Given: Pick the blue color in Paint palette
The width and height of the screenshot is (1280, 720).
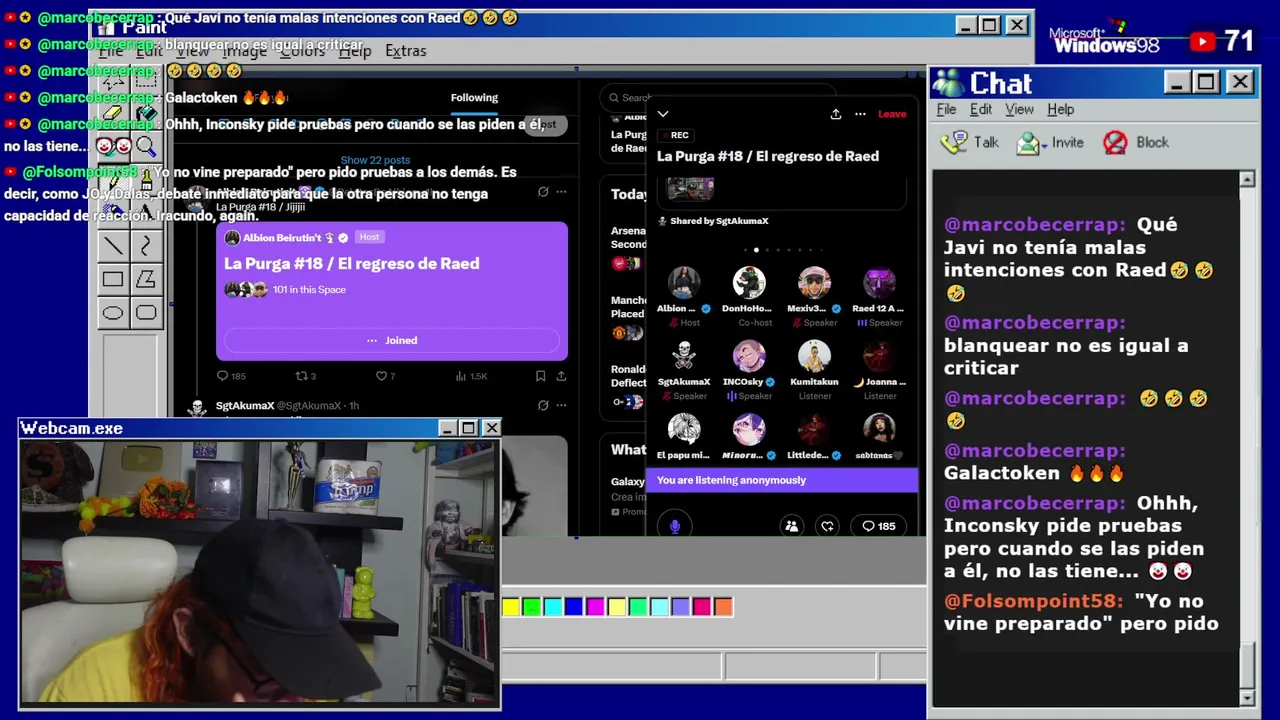Looking at the screenshot, I should coord(573,607).
